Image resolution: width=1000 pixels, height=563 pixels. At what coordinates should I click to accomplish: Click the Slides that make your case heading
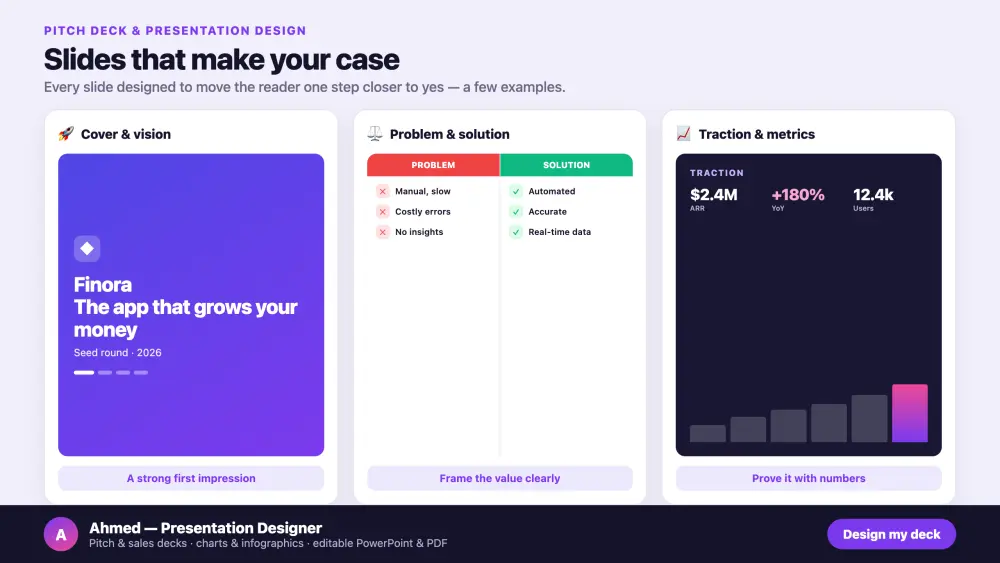point(221,59)
